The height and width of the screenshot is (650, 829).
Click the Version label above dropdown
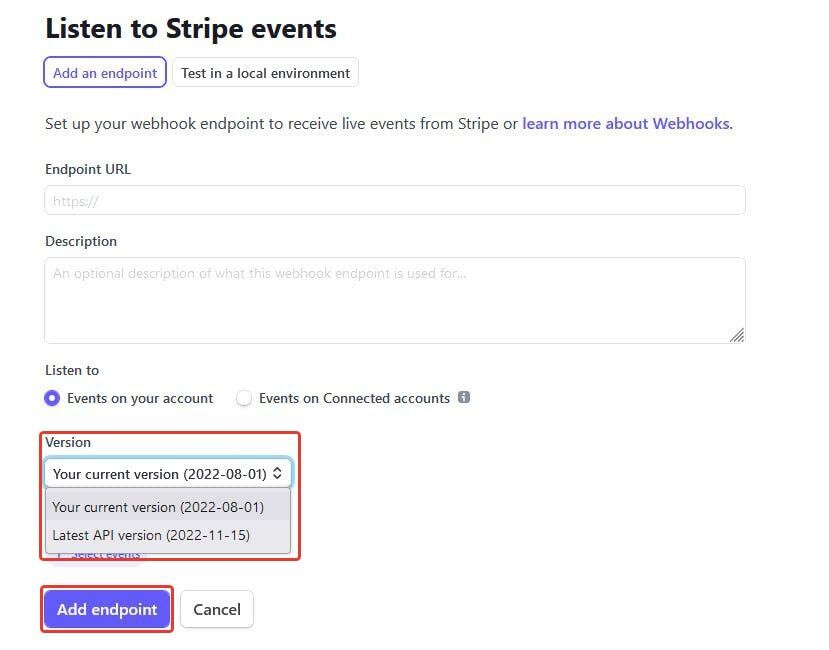[x=68, y=442]
